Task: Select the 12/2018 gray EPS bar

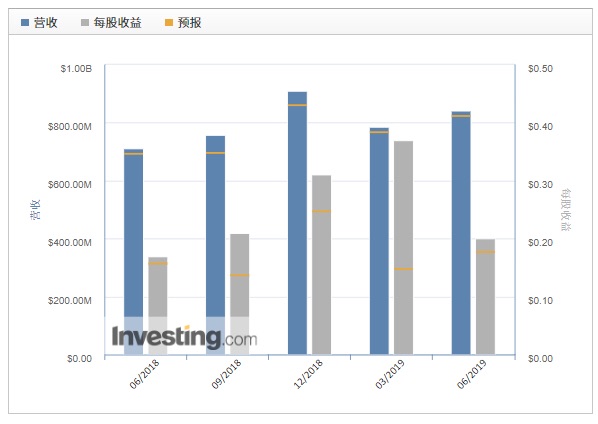Action: pos(322,265)
